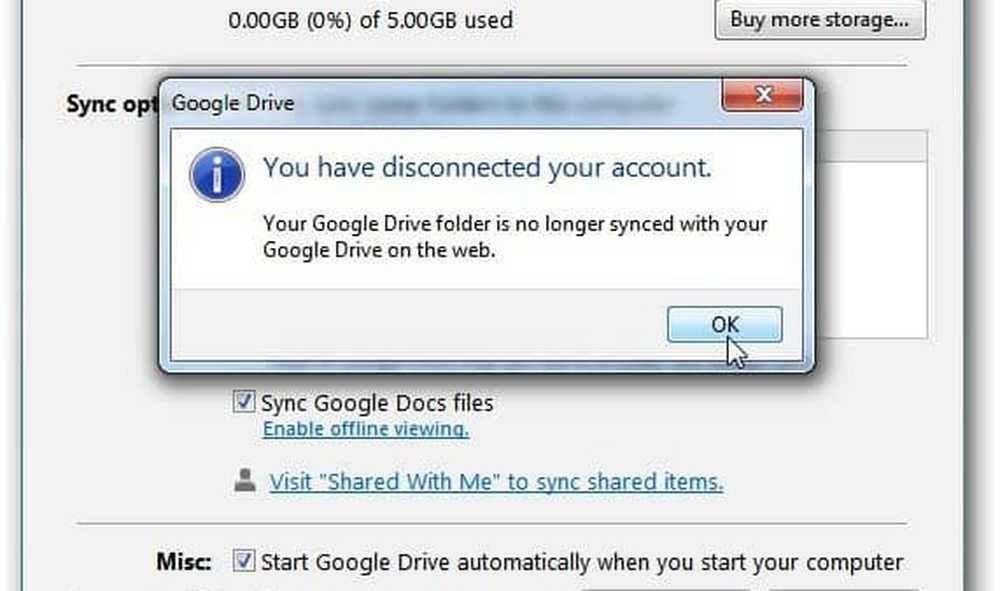Click the Buy more storage button
The height and width of the screenshot is (591, 1000).
coord(819,20)
